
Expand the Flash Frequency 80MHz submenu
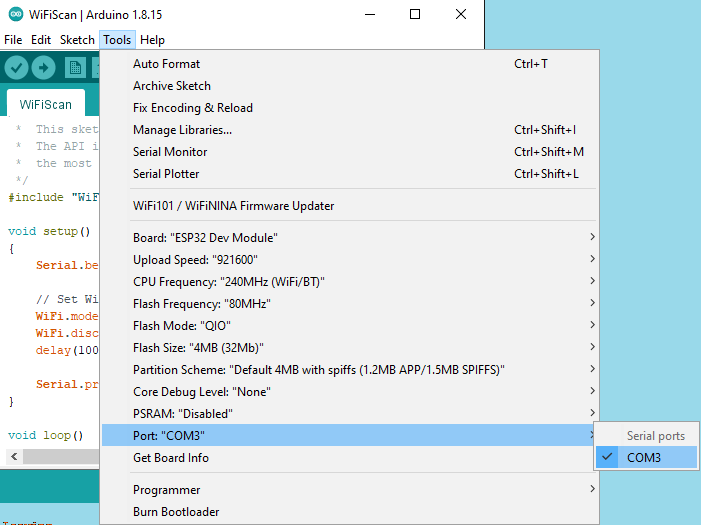coord(350,304)
